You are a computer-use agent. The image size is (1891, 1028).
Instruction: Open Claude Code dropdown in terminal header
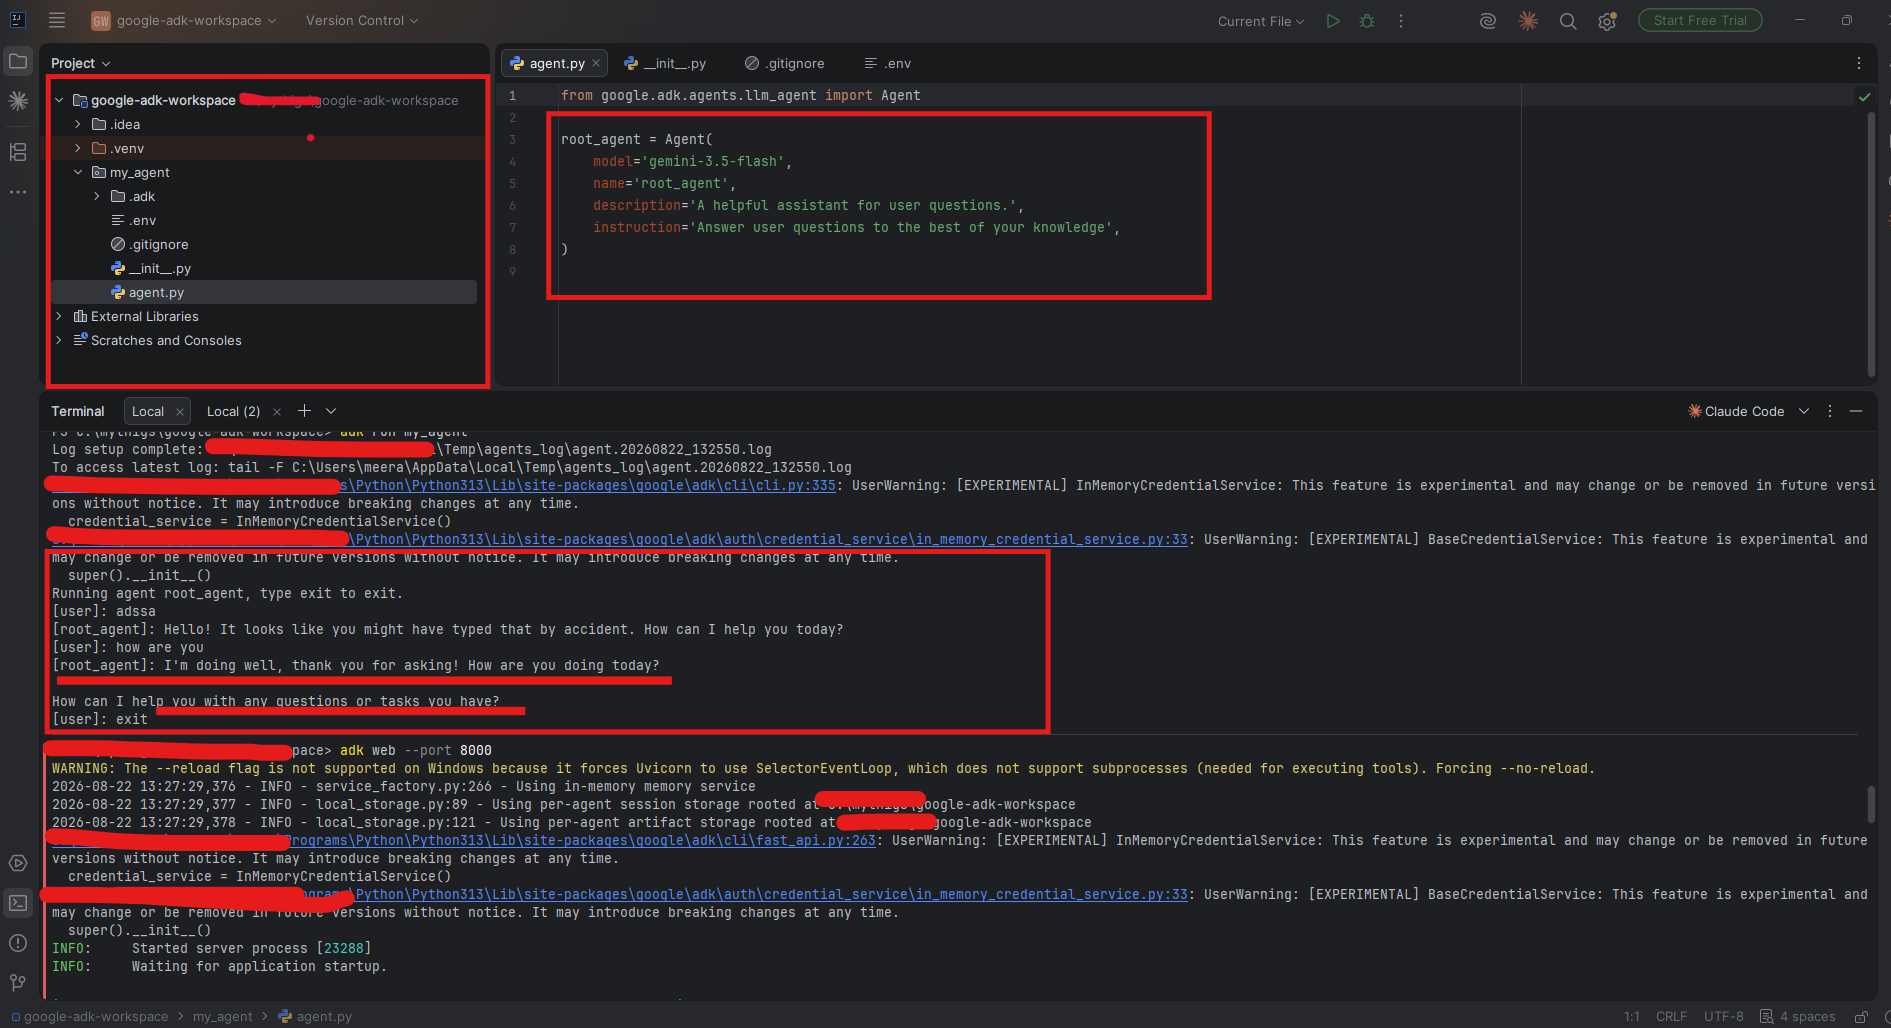point(1804,411)
